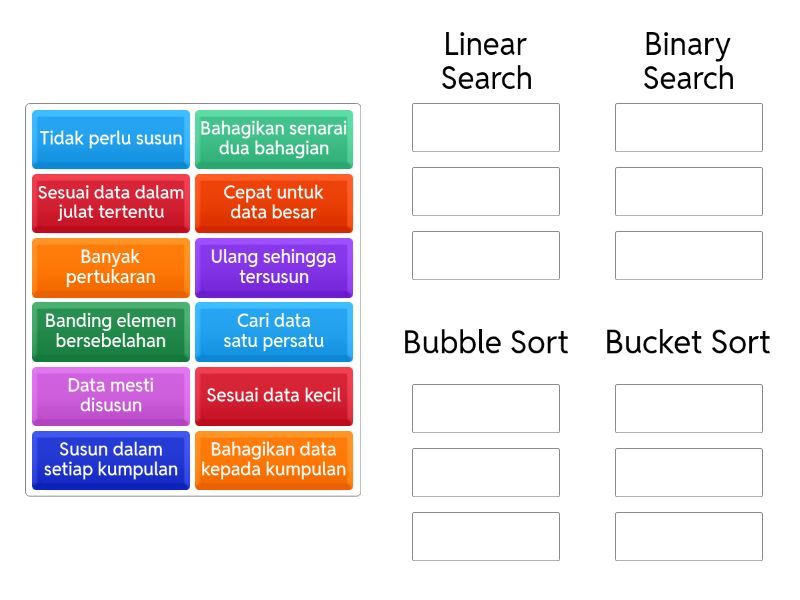Click the 'Banyak pertukaran' tile
The image size is (800, 600).
[x=111, y=267]
